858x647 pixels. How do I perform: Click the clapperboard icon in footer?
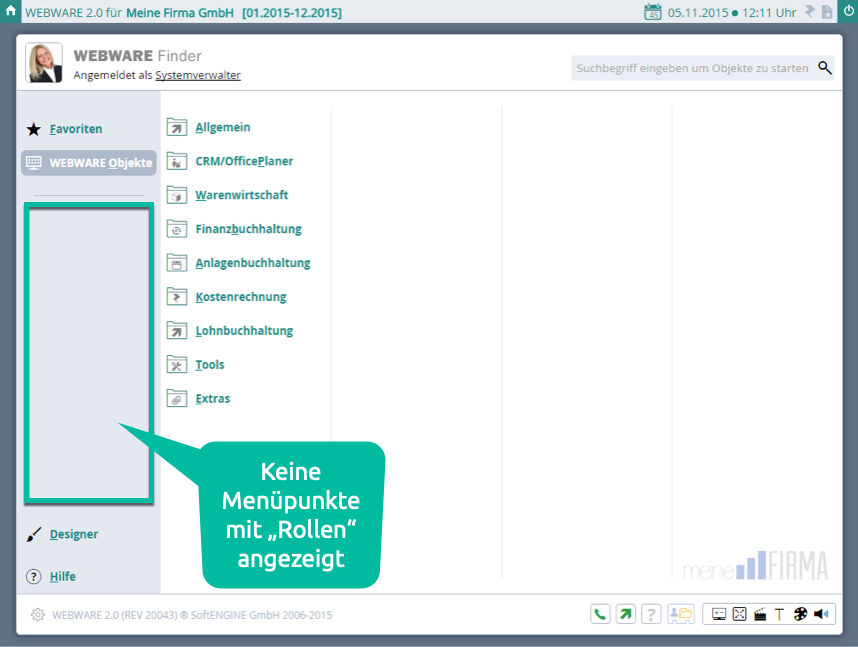(760, 614)
